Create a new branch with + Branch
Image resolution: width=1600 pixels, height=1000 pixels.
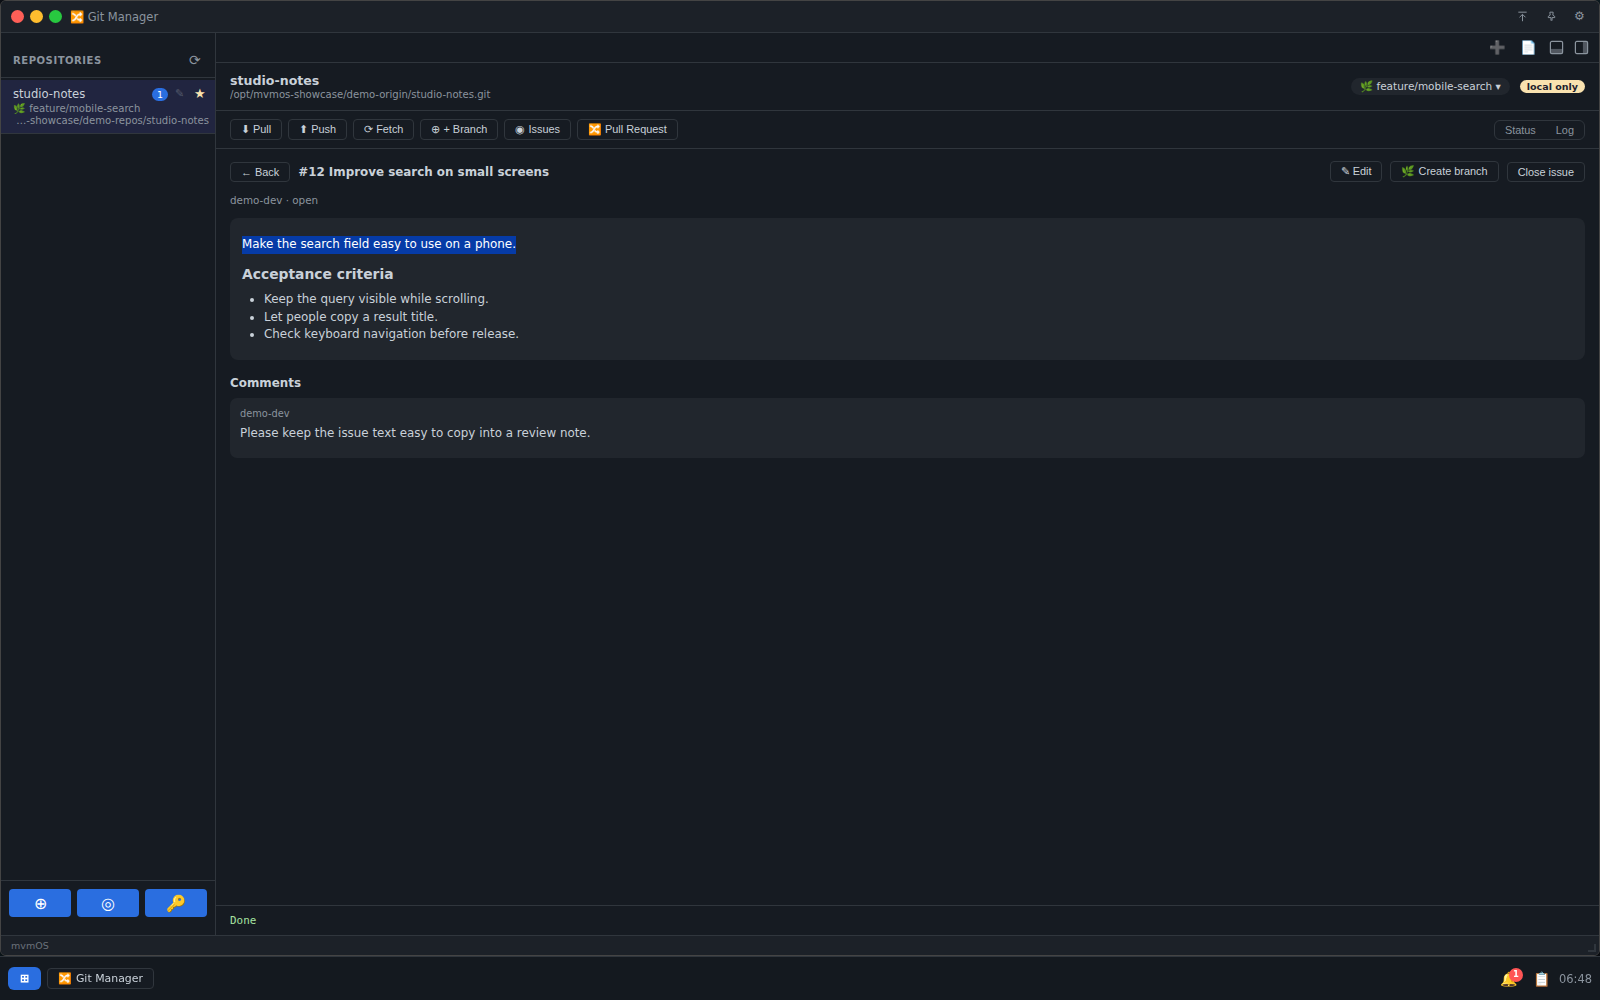pos(459,129)
